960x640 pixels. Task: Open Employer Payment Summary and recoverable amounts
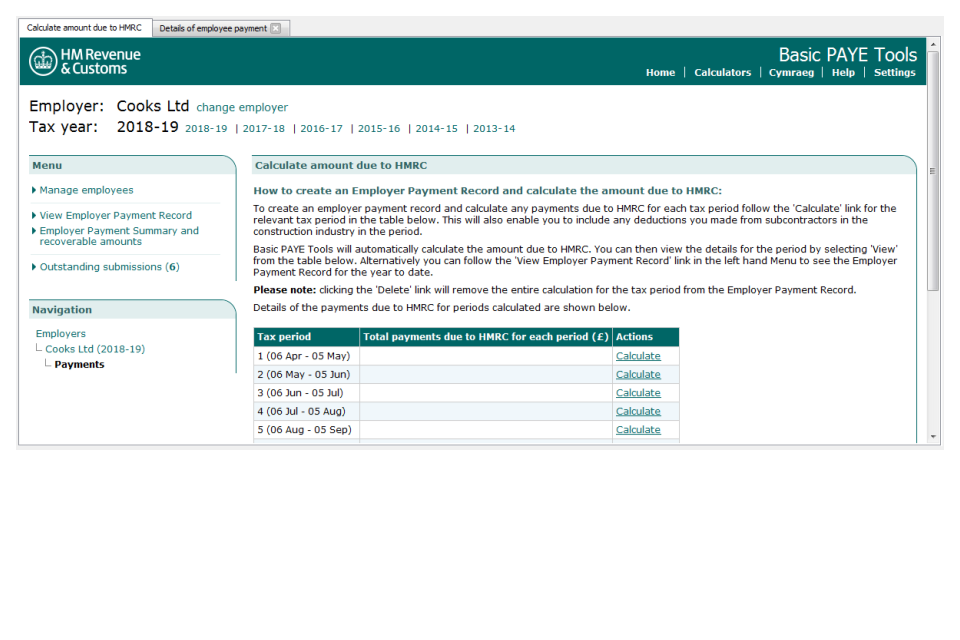point(119,236)
